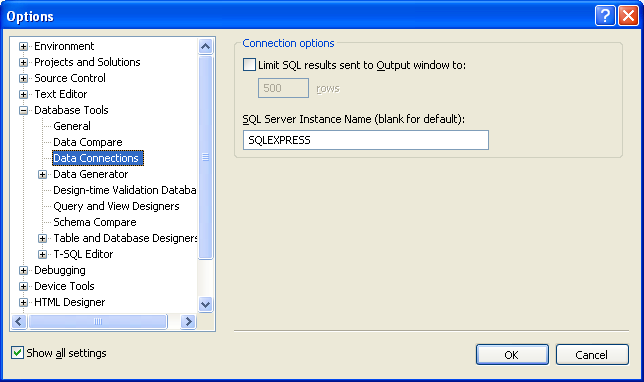
Task: Select Environment in the tree
Action: 64,46
